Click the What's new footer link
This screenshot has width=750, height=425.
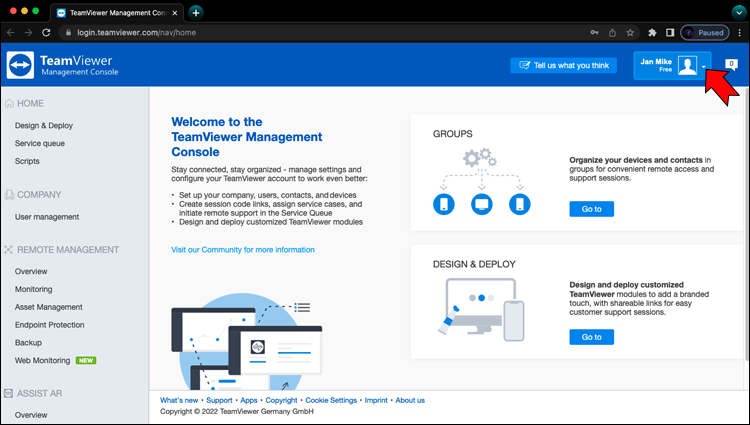pos(179,400)
